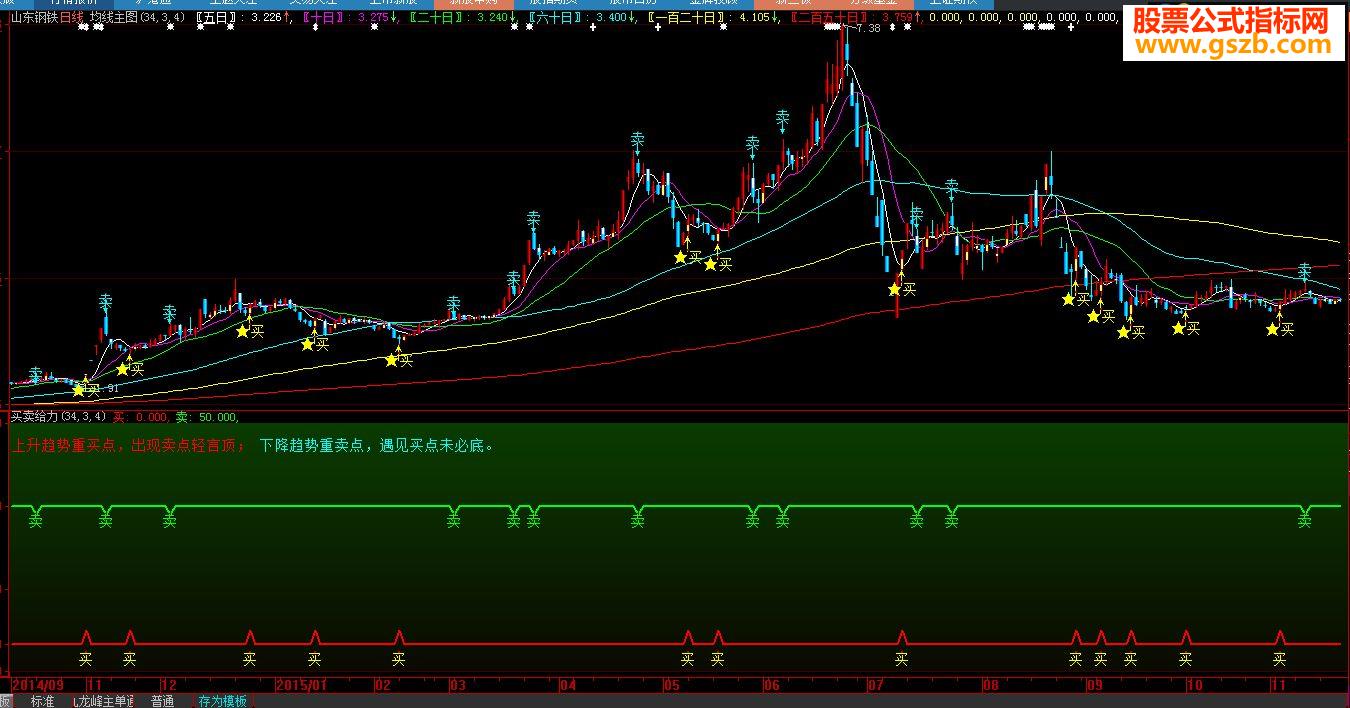Select the 04 month mark on time axis
This screenshot has height=708, width=1350.
pyautogui.click(x=568, y=686)
